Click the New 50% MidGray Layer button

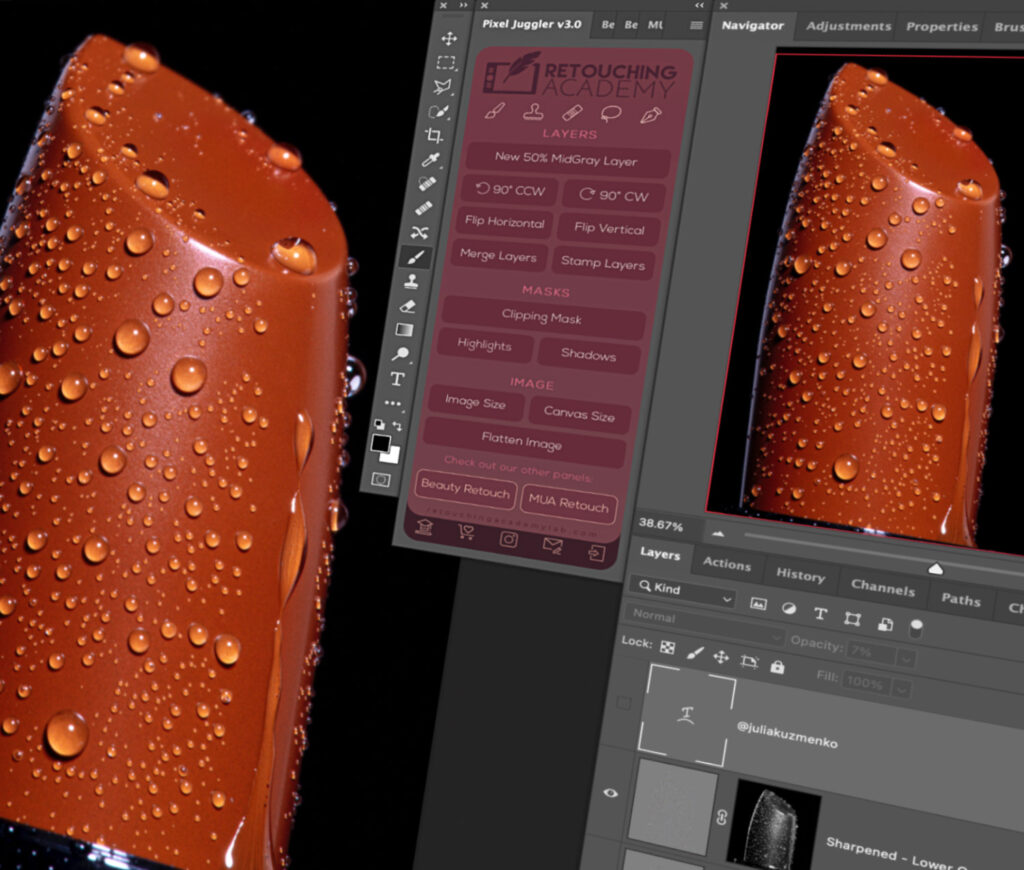(566, 159)
